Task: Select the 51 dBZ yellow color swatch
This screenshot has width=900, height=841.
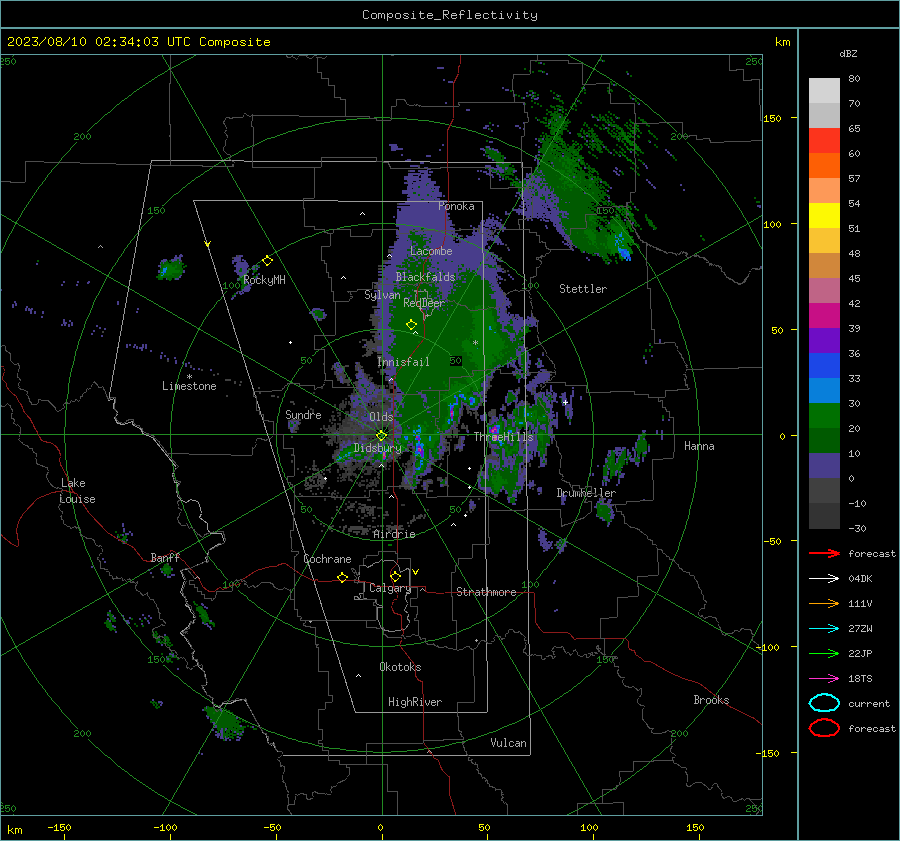Action: coord(824,215)
